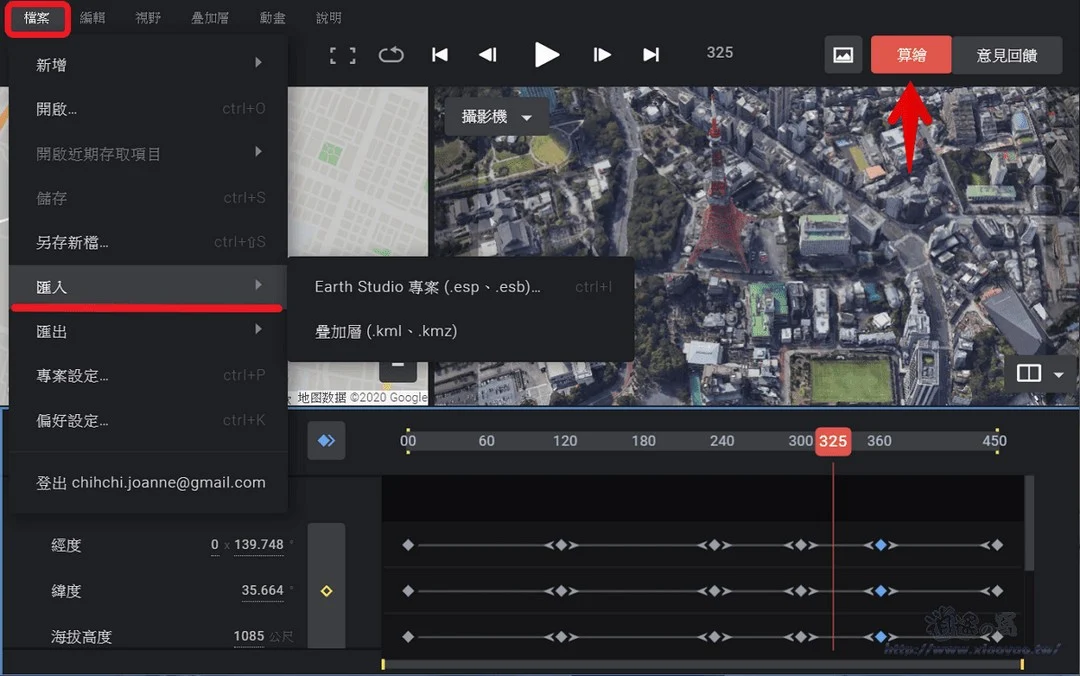The image size is (1080, 676).
Task: Click the current frame number 325 field
Action: 719,53
